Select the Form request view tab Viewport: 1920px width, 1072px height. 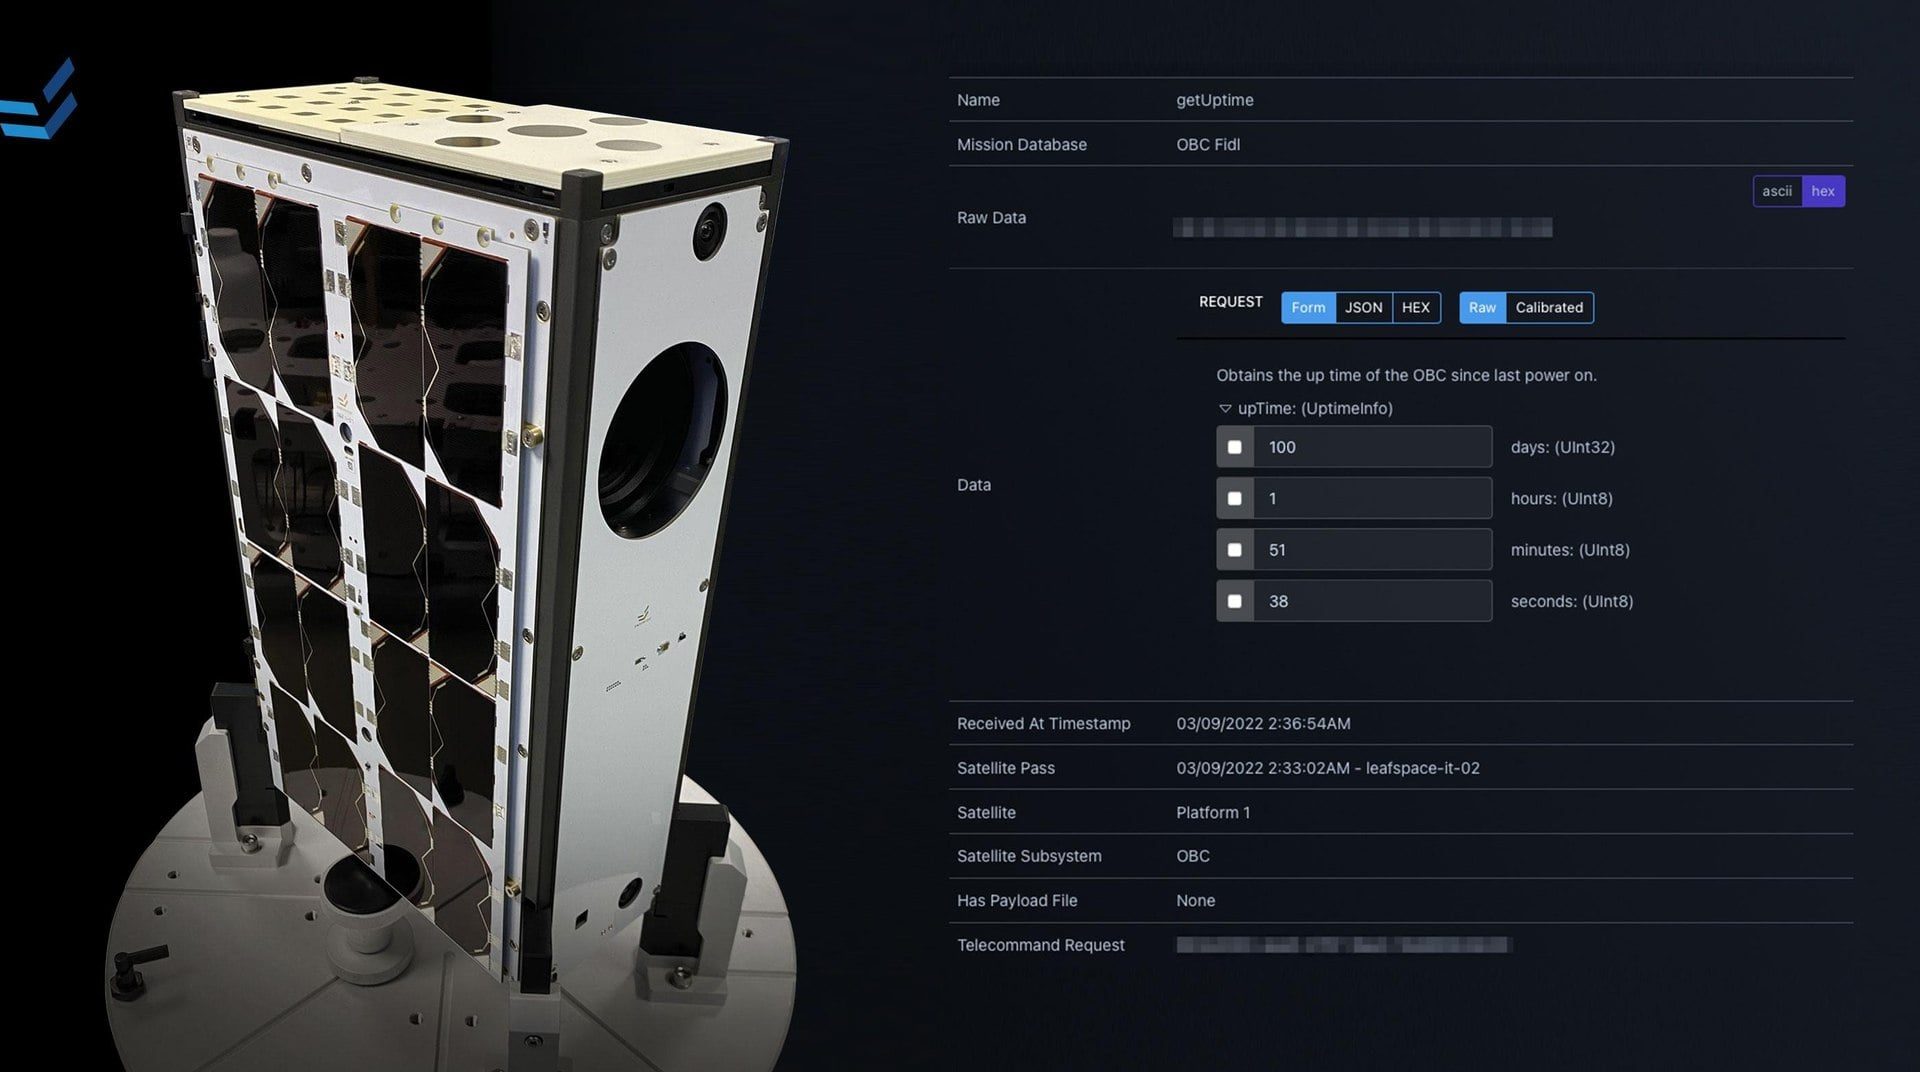[x=1308, y=307]
